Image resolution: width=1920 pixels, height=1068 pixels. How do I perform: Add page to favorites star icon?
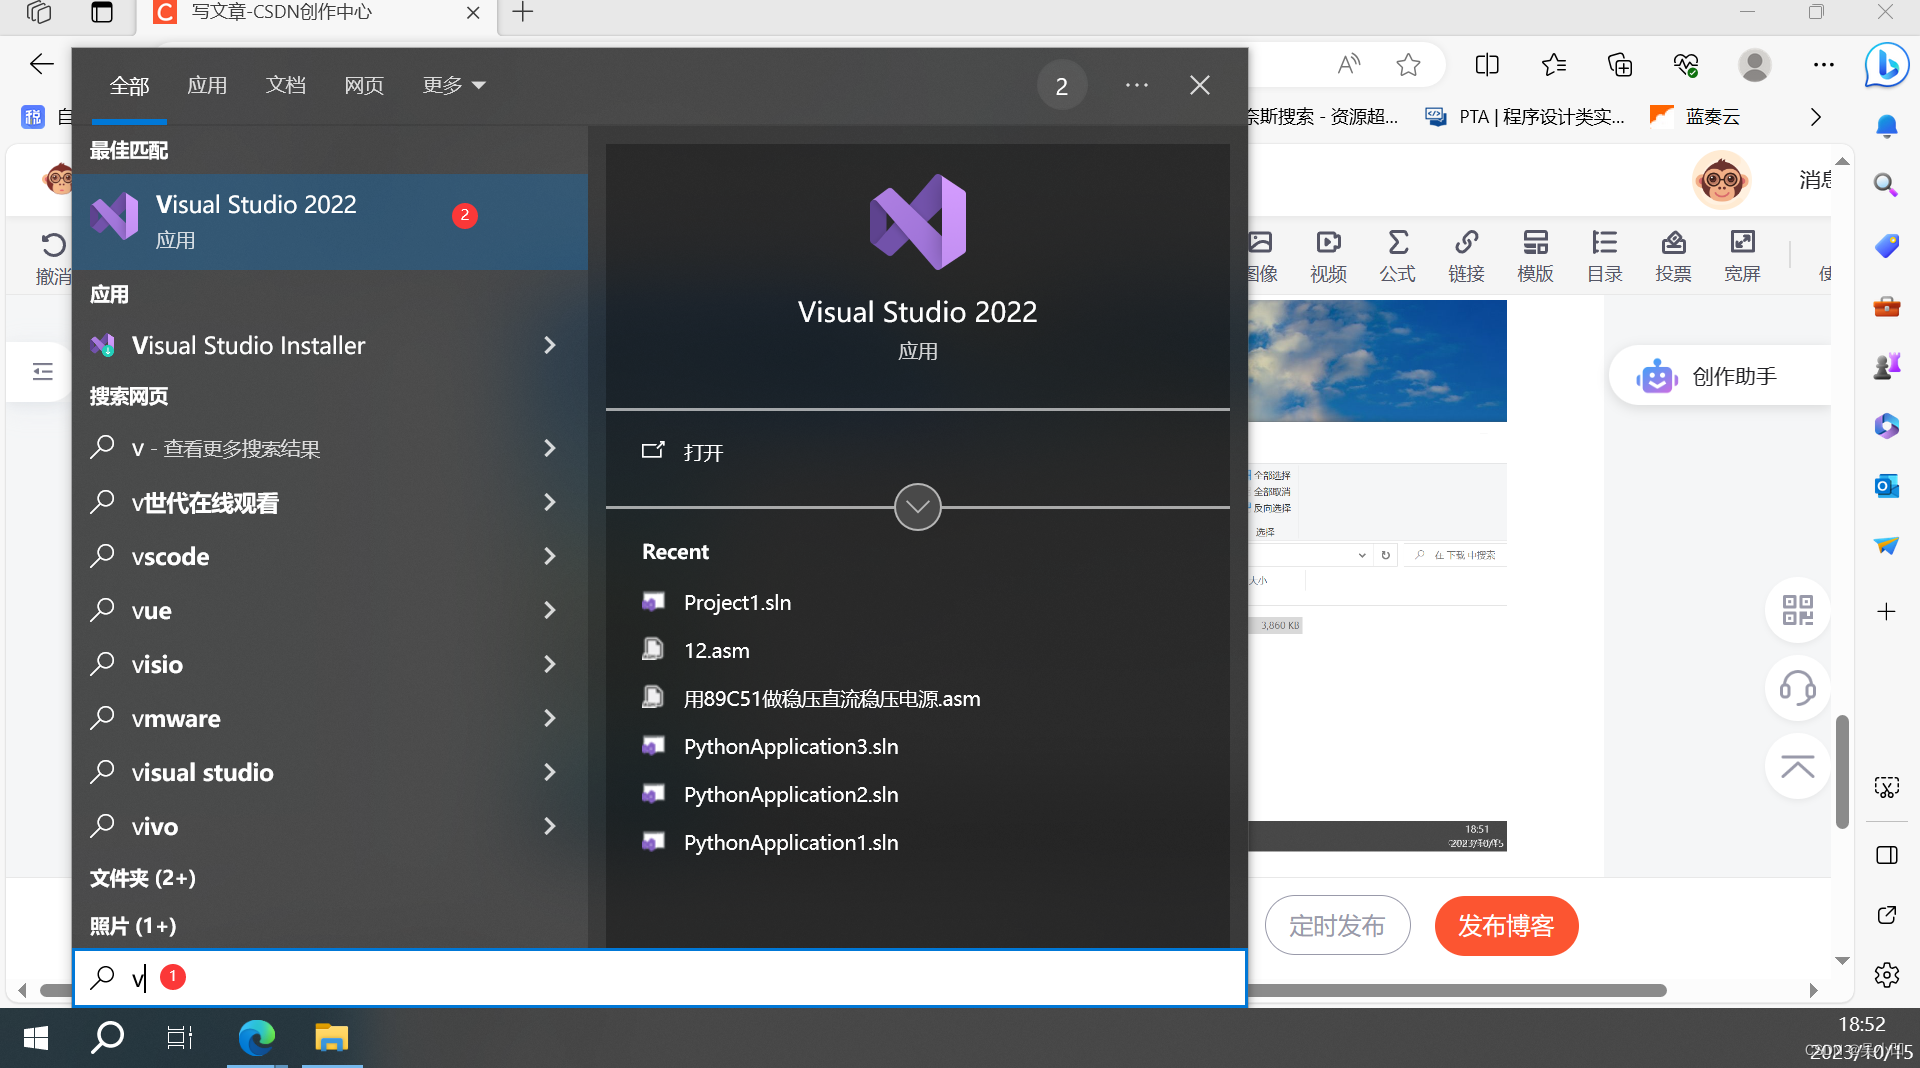pyautogui.click(x=1408, y=65)
